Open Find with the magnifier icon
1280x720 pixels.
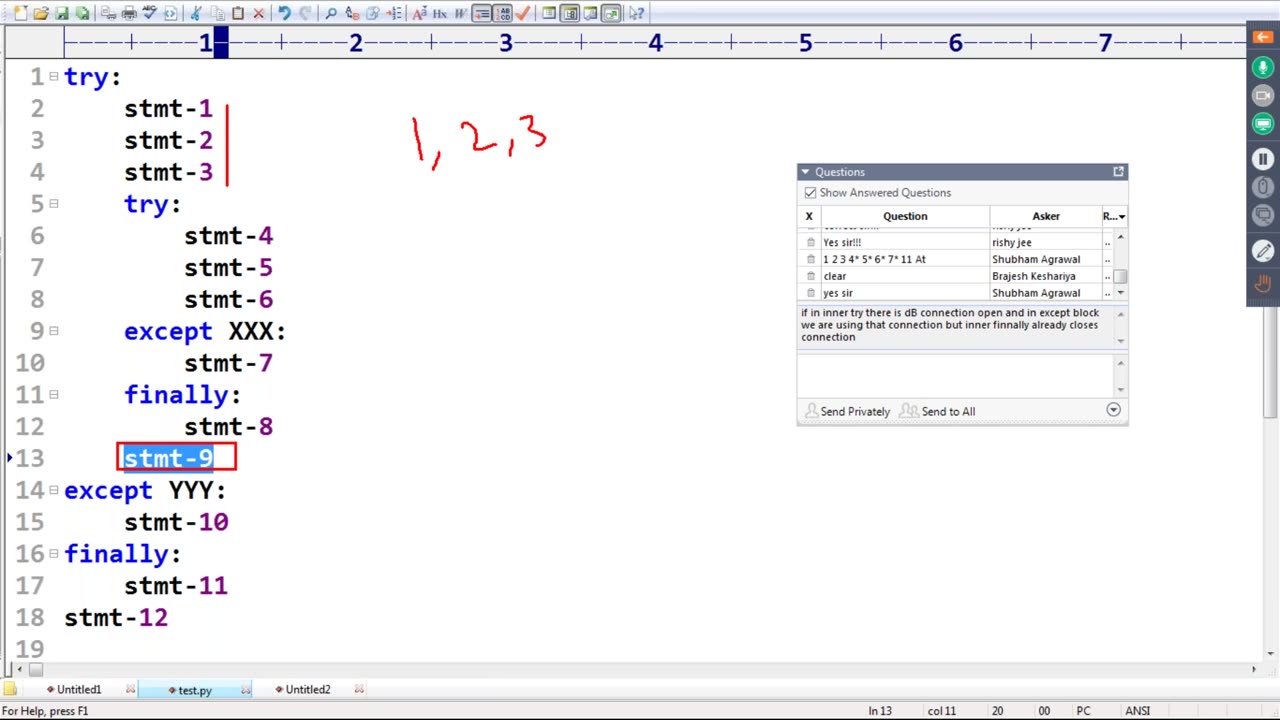[330, 13]
